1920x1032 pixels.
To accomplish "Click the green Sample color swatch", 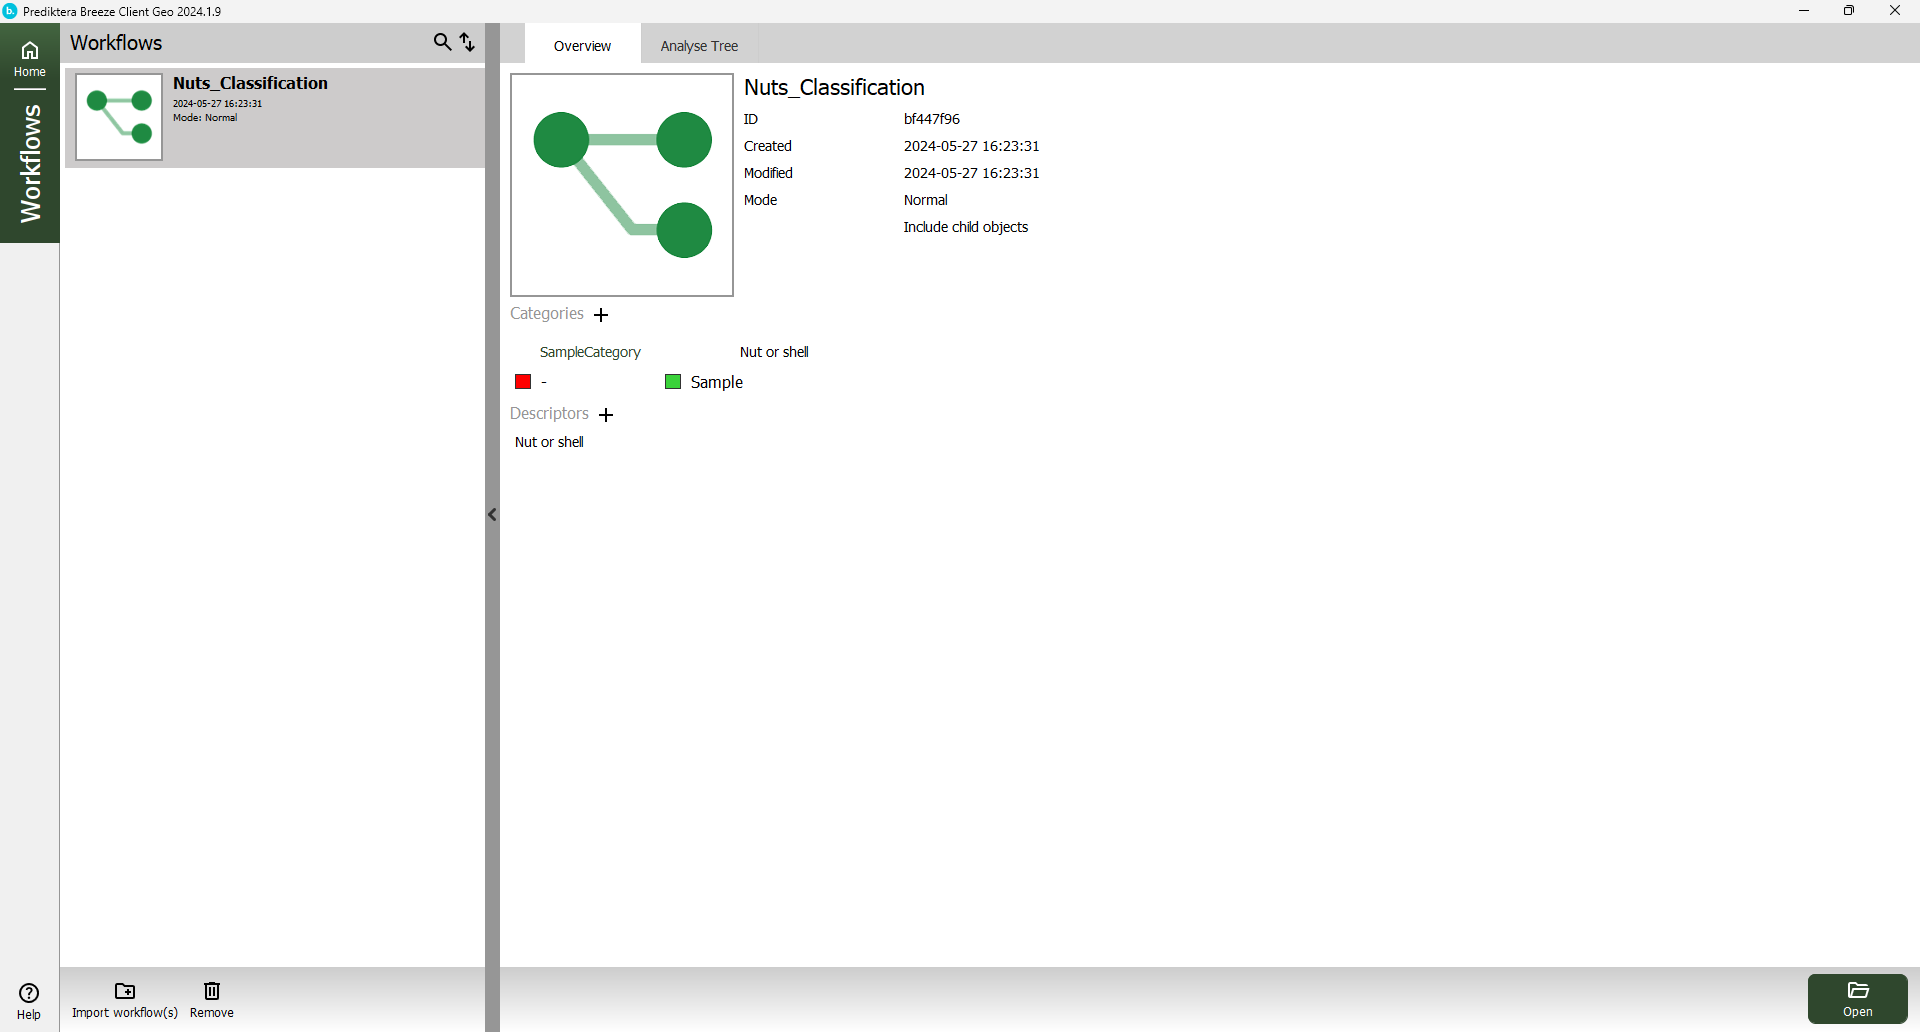I will [x=673, y=382].
